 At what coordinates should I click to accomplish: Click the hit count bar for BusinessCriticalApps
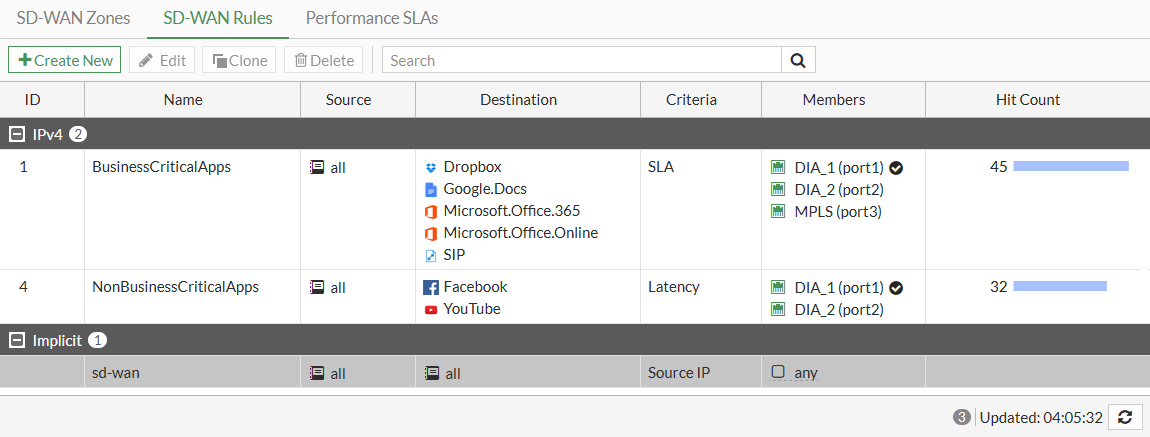click(x=1070, y=166)
